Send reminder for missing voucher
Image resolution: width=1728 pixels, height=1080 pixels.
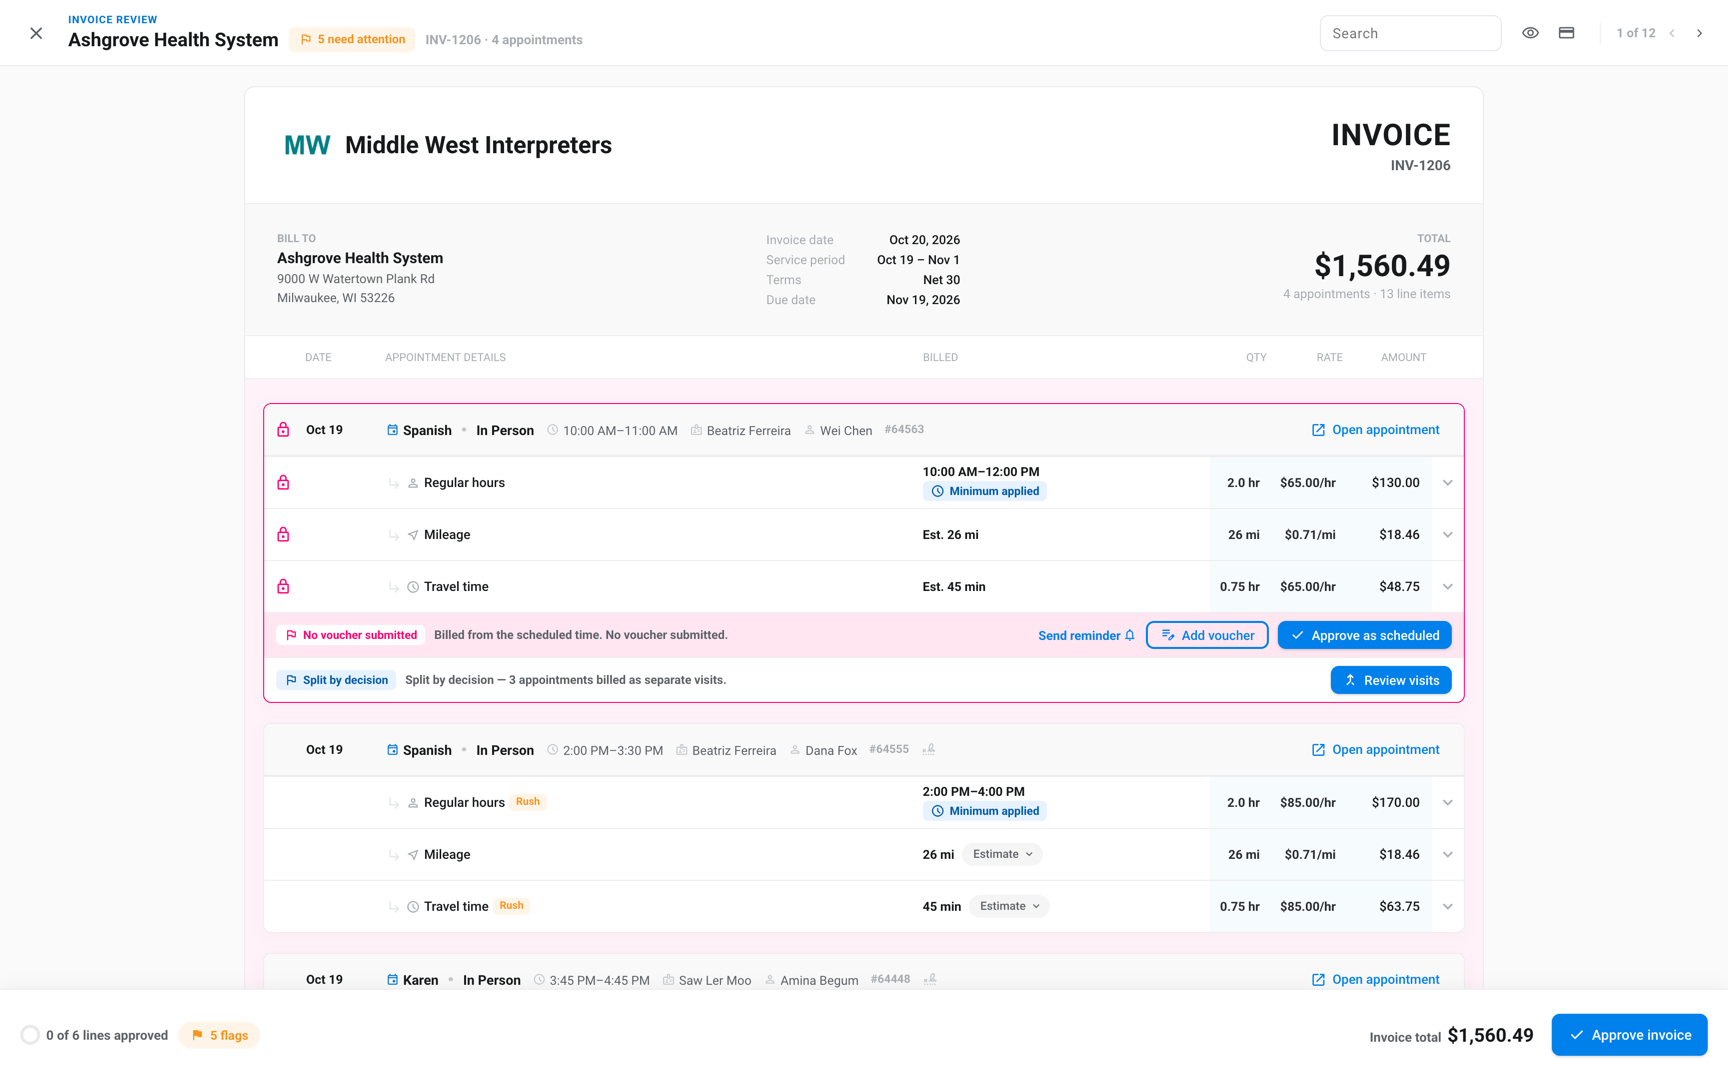1086,635
